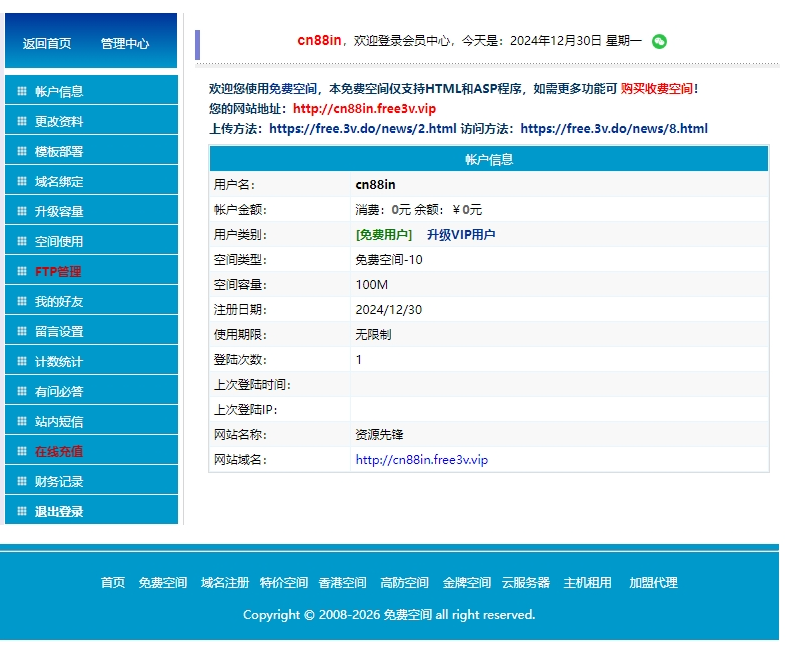Click footer 域名注册 link

225,582
